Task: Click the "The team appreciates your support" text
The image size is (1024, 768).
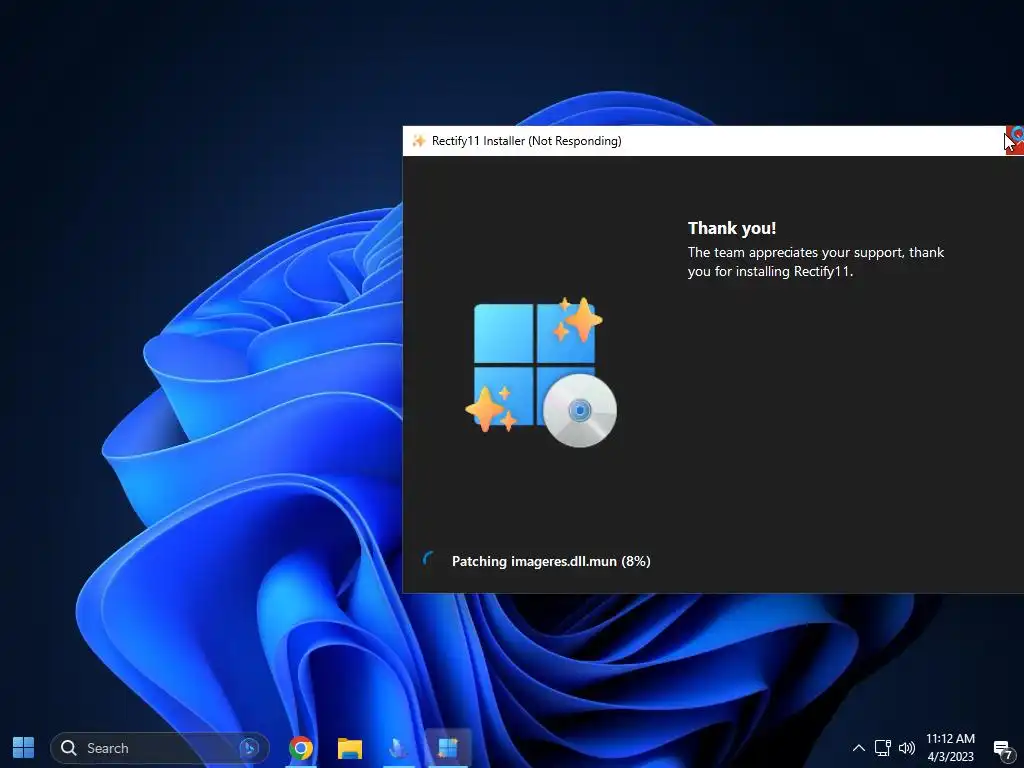Action: pos(816,261)
